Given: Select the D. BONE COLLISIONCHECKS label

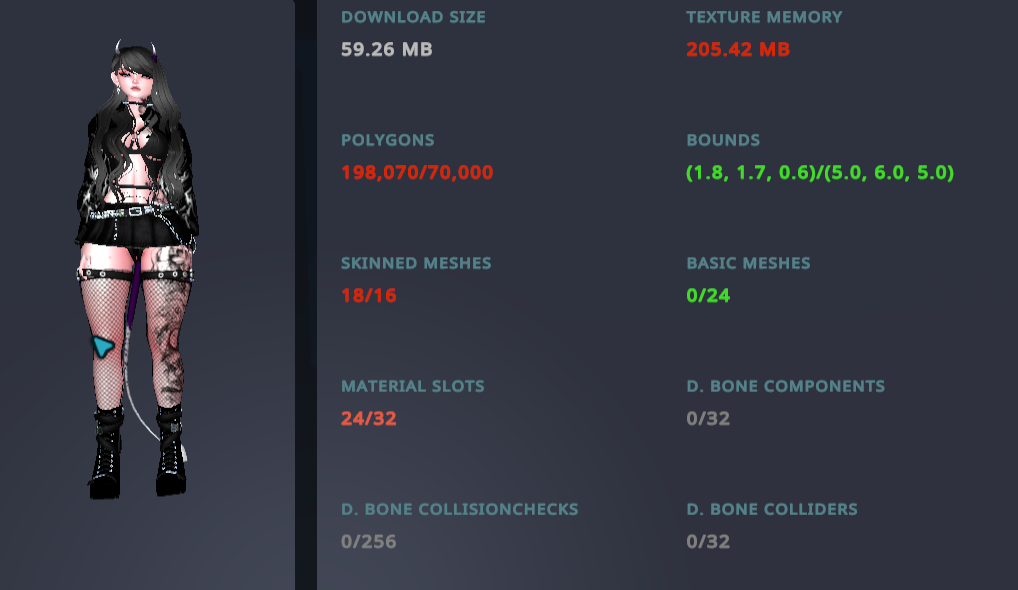Looking at the screenshot, I should tap(460, 510).
